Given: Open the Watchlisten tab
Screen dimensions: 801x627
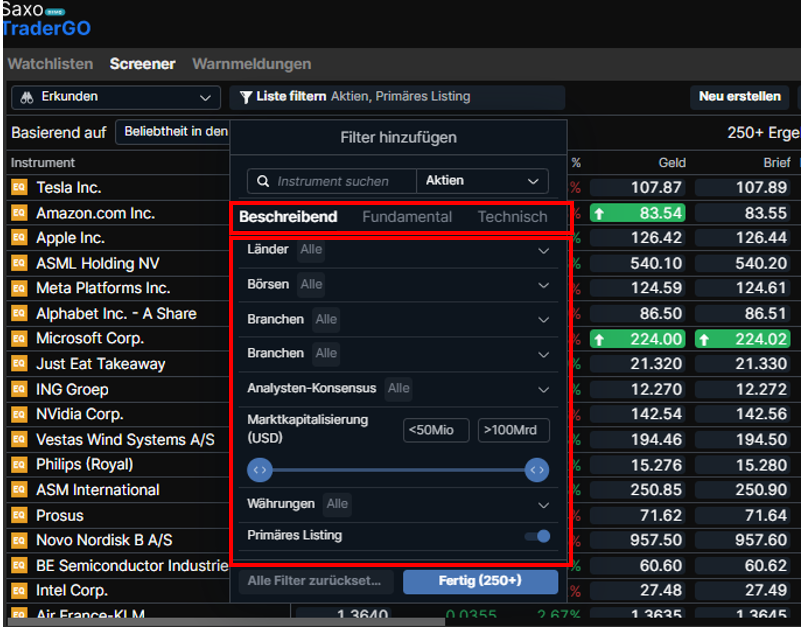Looking at the screenshot, I should click(50, 64).
